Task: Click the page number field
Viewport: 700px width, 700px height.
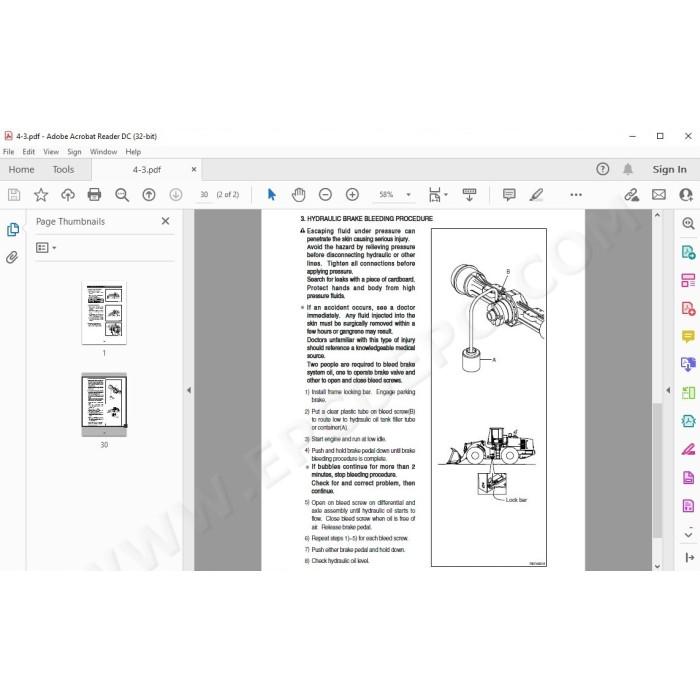Action: 204,195
